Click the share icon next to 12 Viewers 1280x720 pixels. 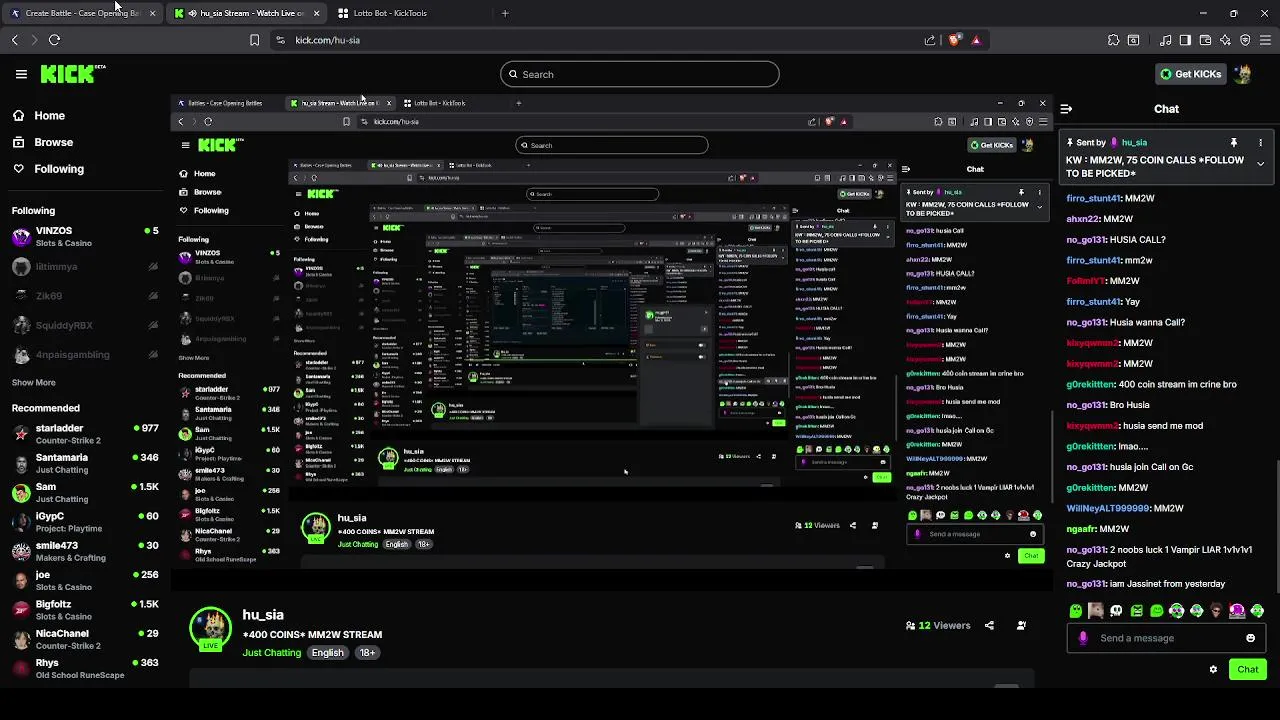(989, 625)
